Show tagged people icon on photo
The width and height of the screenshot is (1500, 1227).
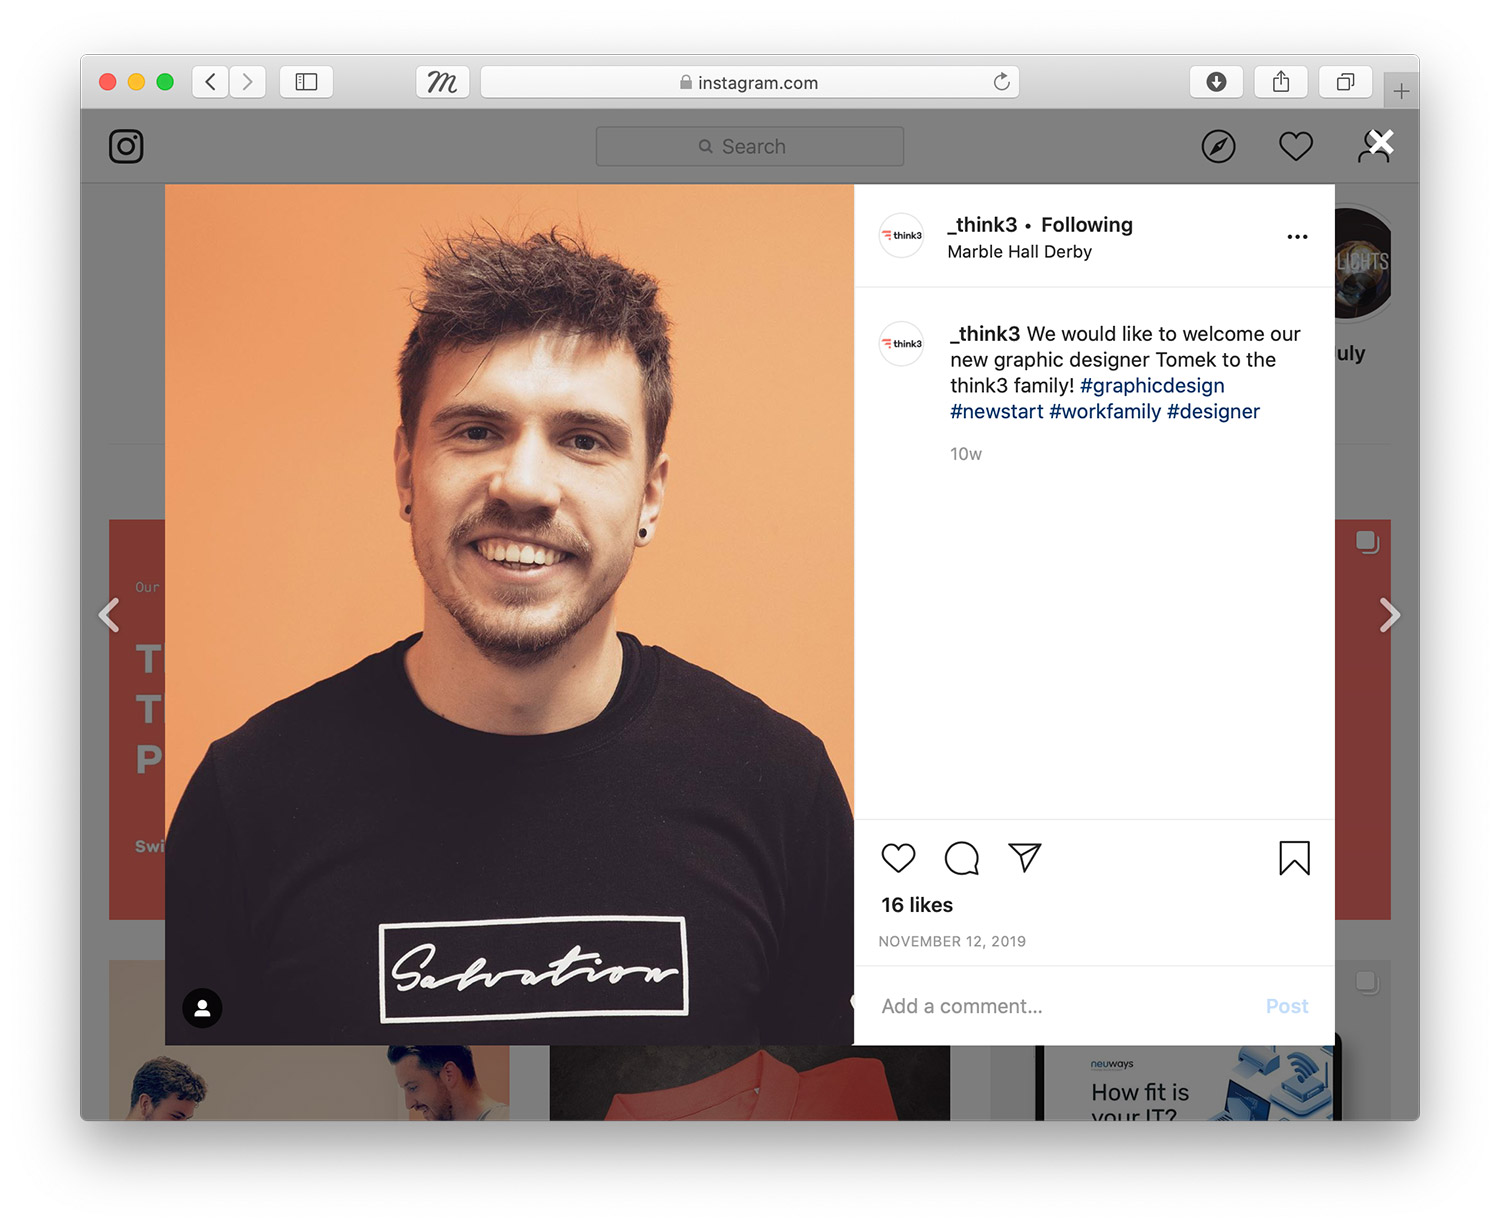202,1008
